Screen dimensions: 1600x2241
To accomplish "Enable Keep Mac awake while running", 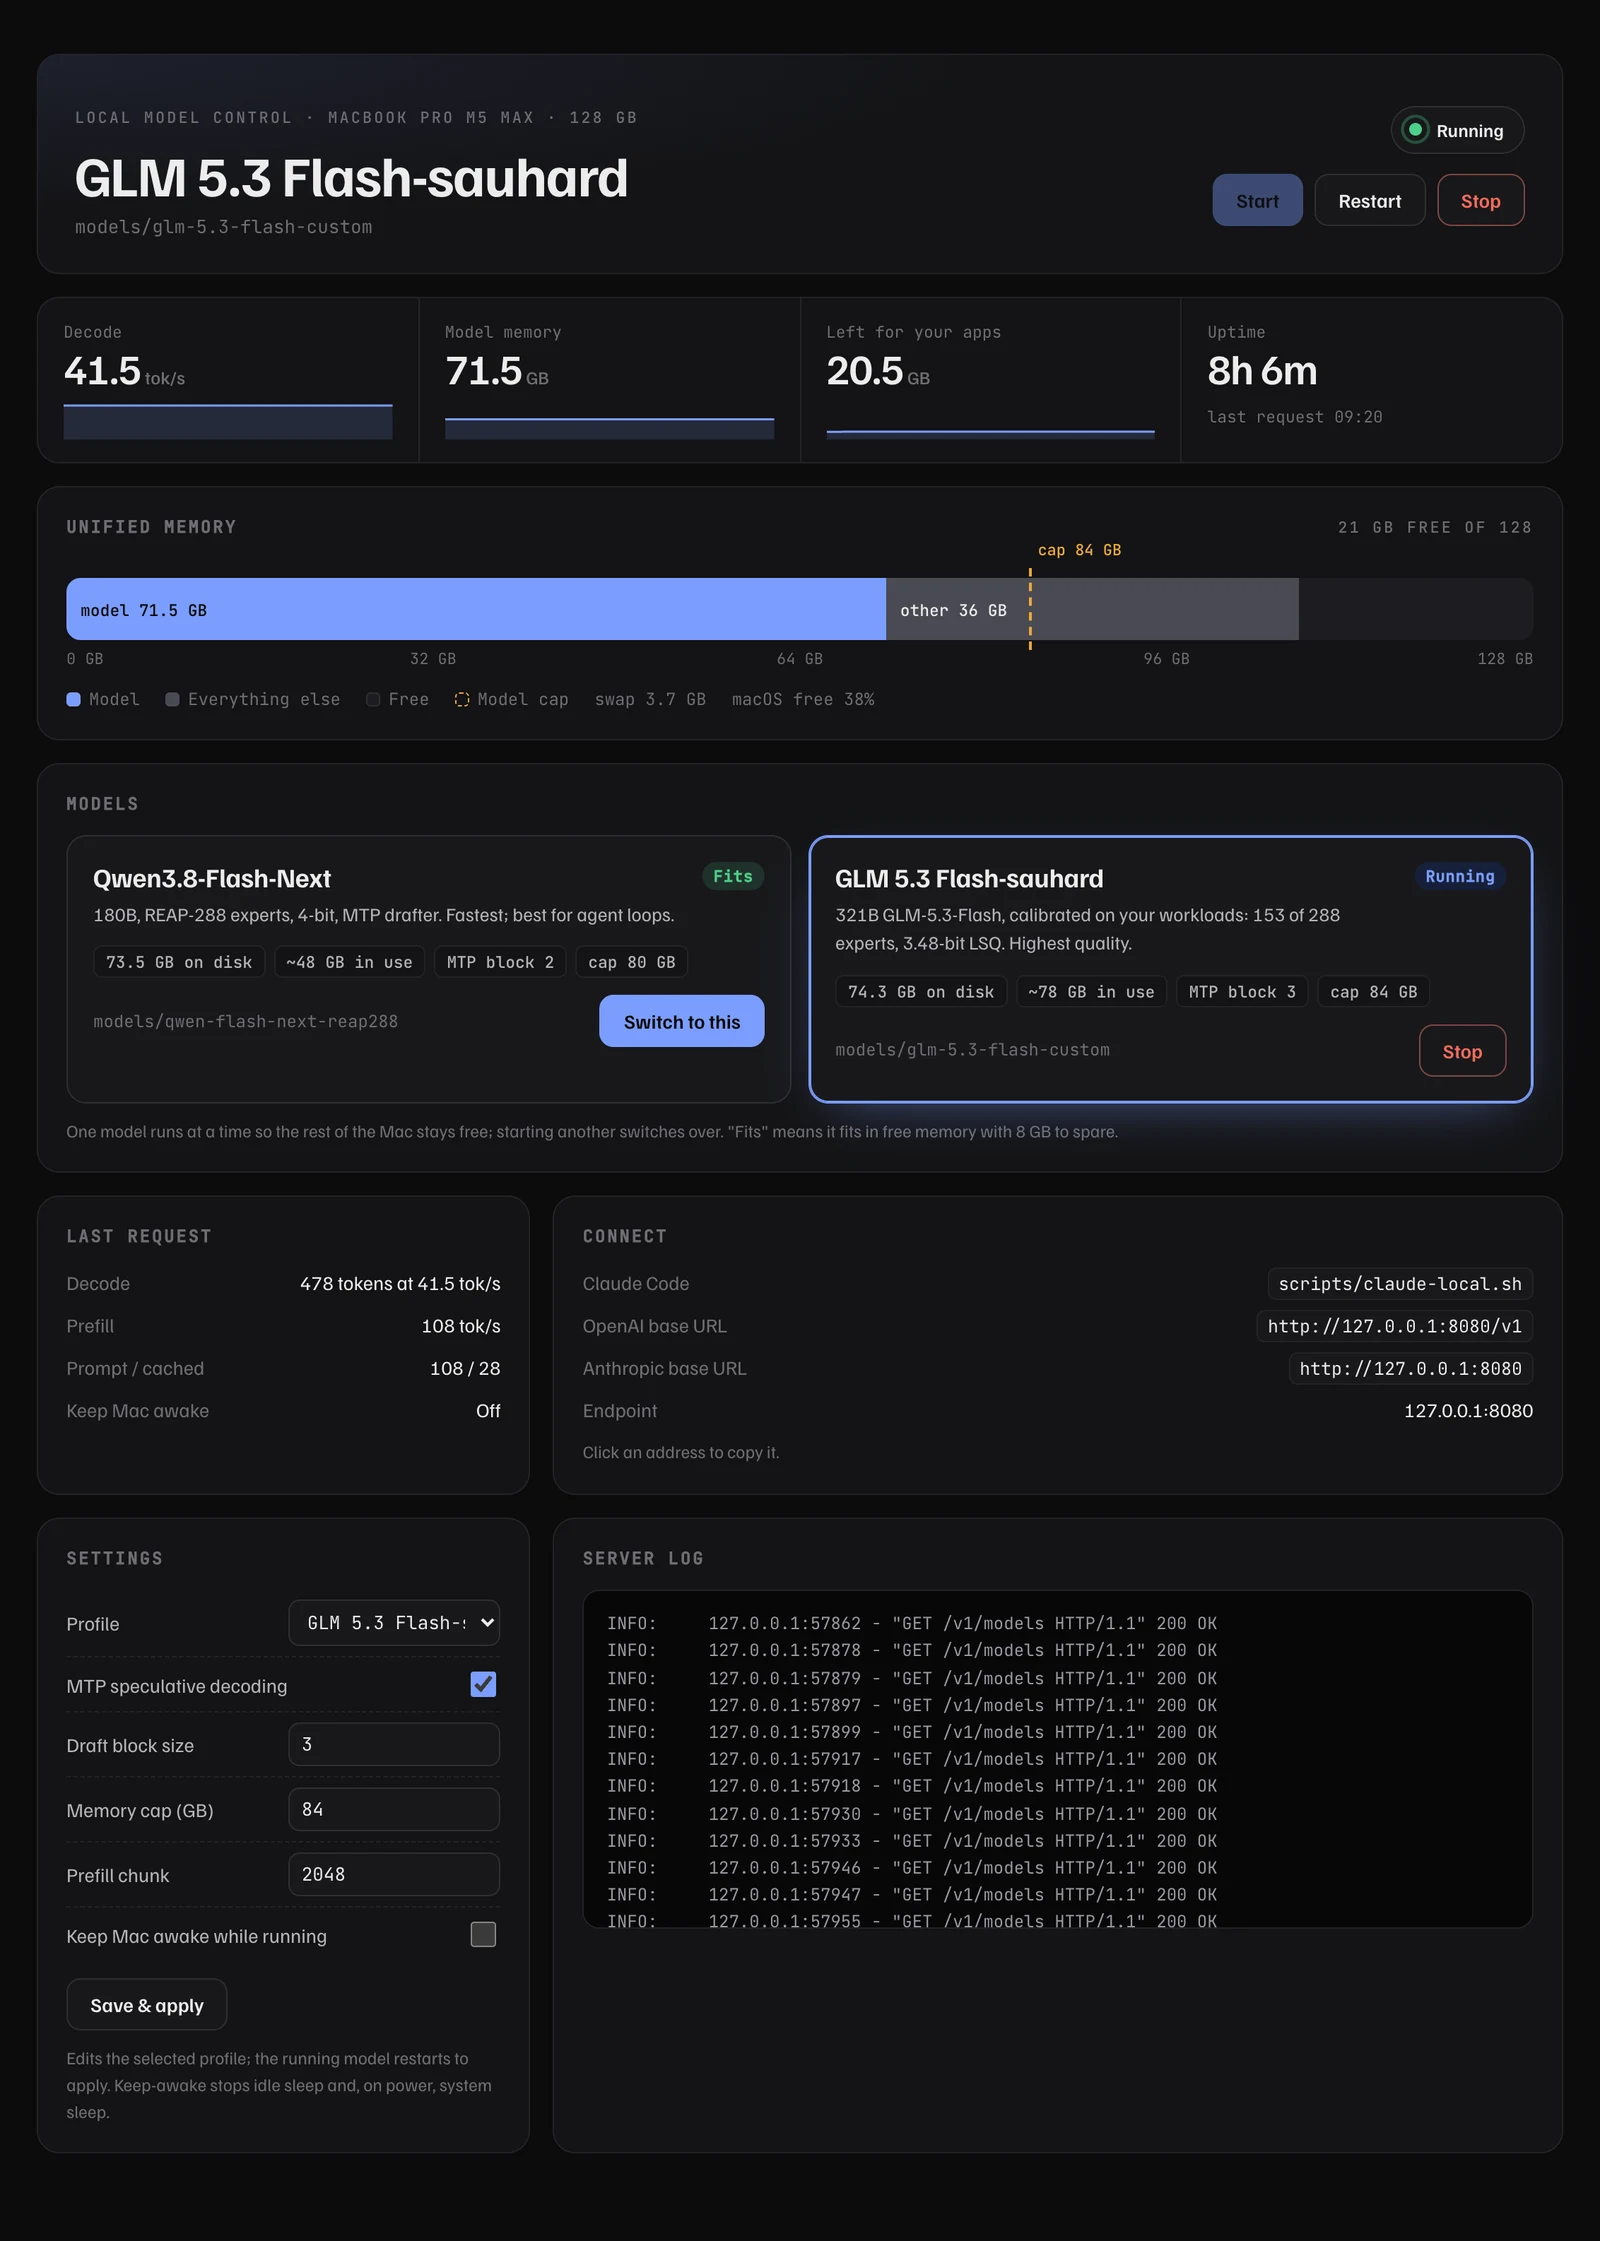I will click(483, 1935).
